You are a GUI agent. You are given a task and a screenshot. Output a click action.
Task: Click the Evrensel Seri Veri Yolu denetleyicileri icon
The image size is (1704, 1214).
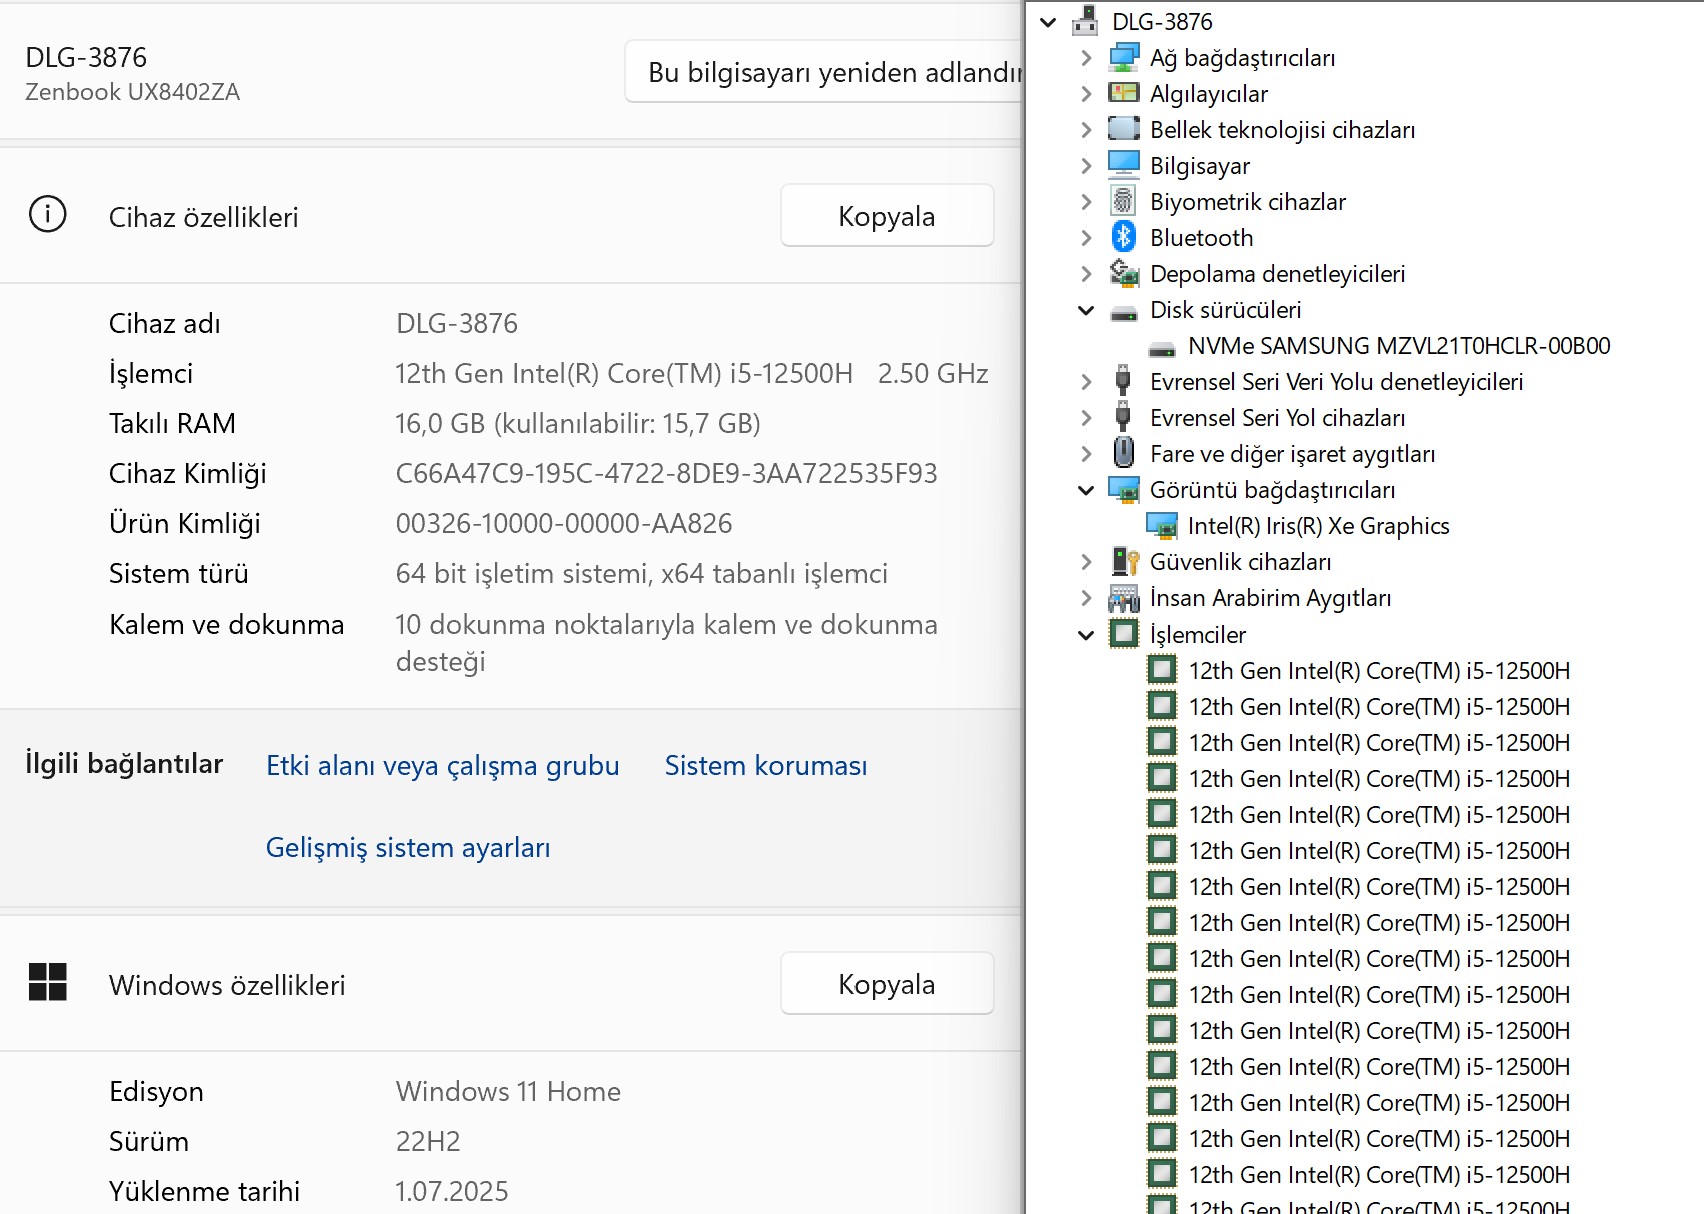click(1124, 382)
